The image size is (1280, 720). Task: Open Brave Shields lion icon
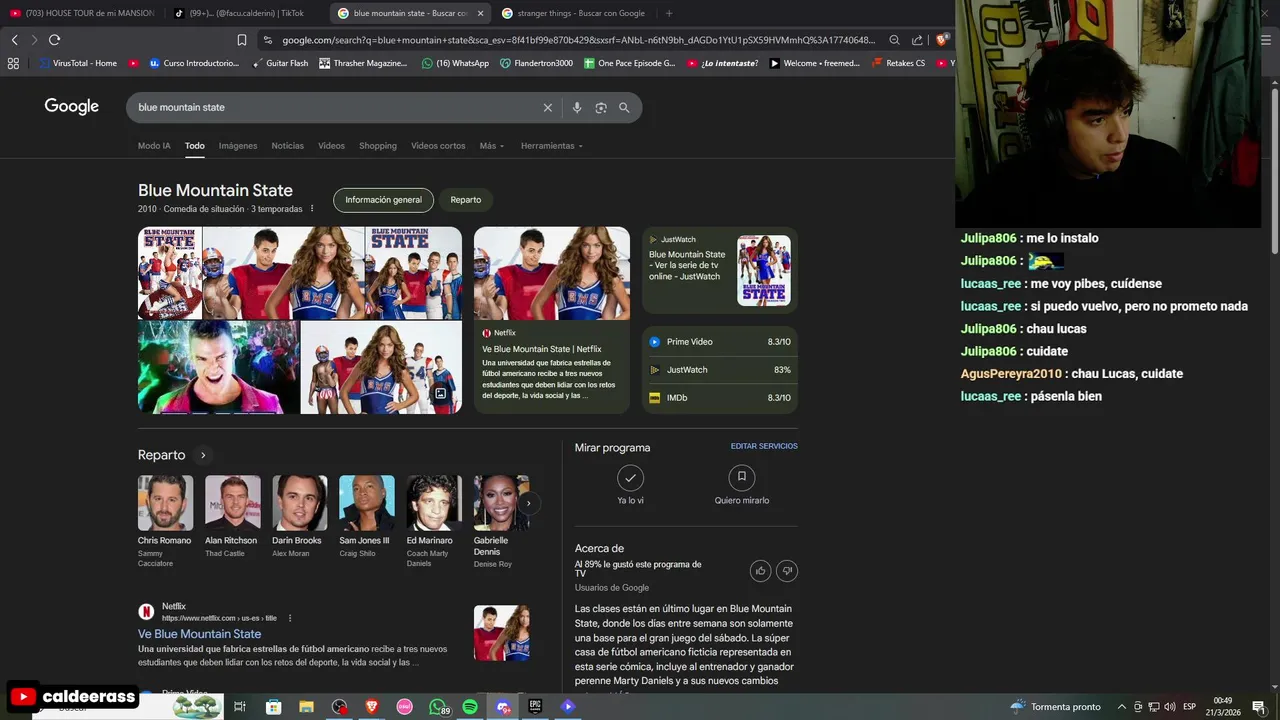point(942,40)
